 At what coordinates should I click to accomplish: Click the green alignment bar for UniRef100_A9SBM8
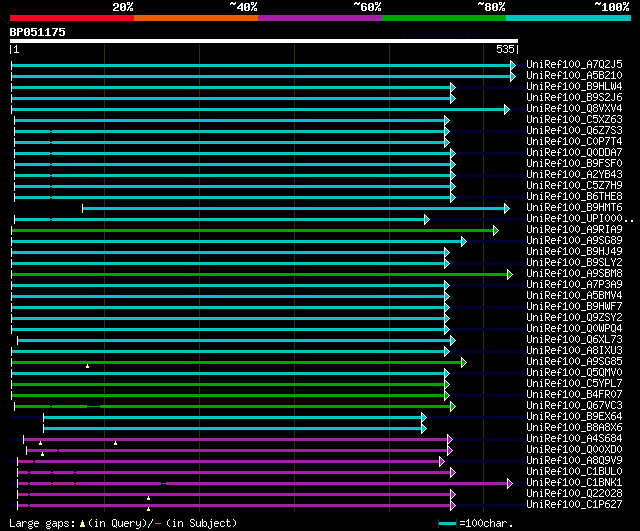[x=262, y=275]
